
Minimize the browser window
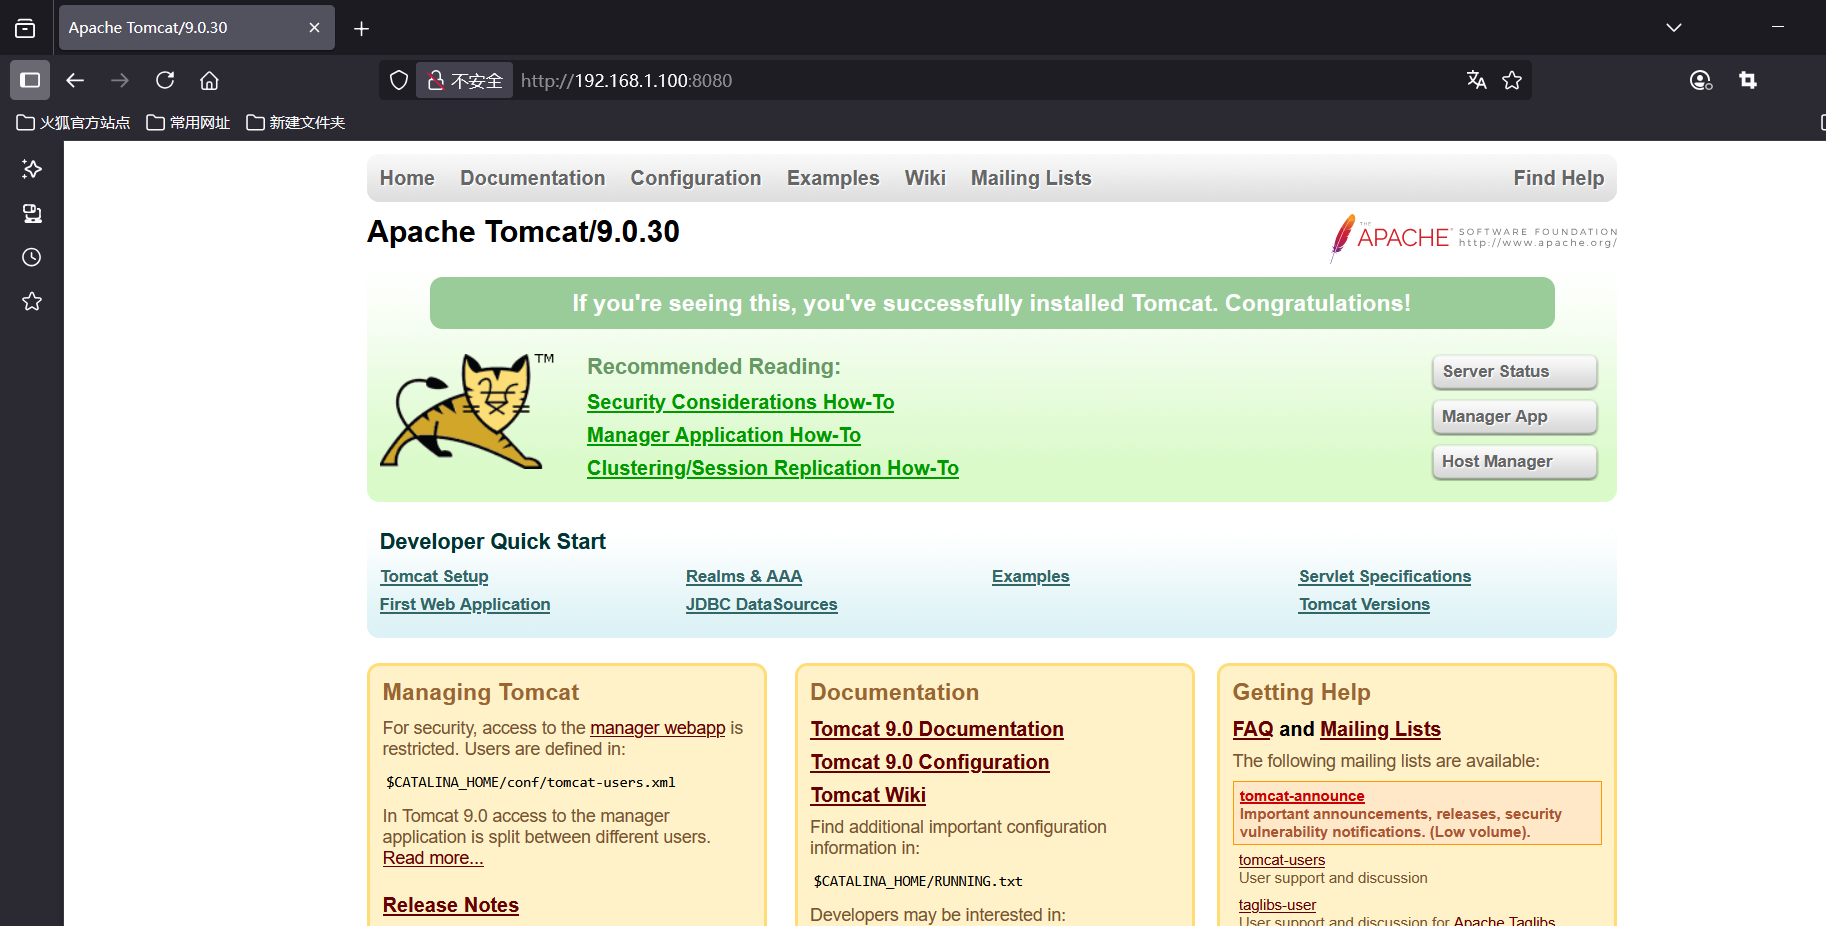(1778, 27)
